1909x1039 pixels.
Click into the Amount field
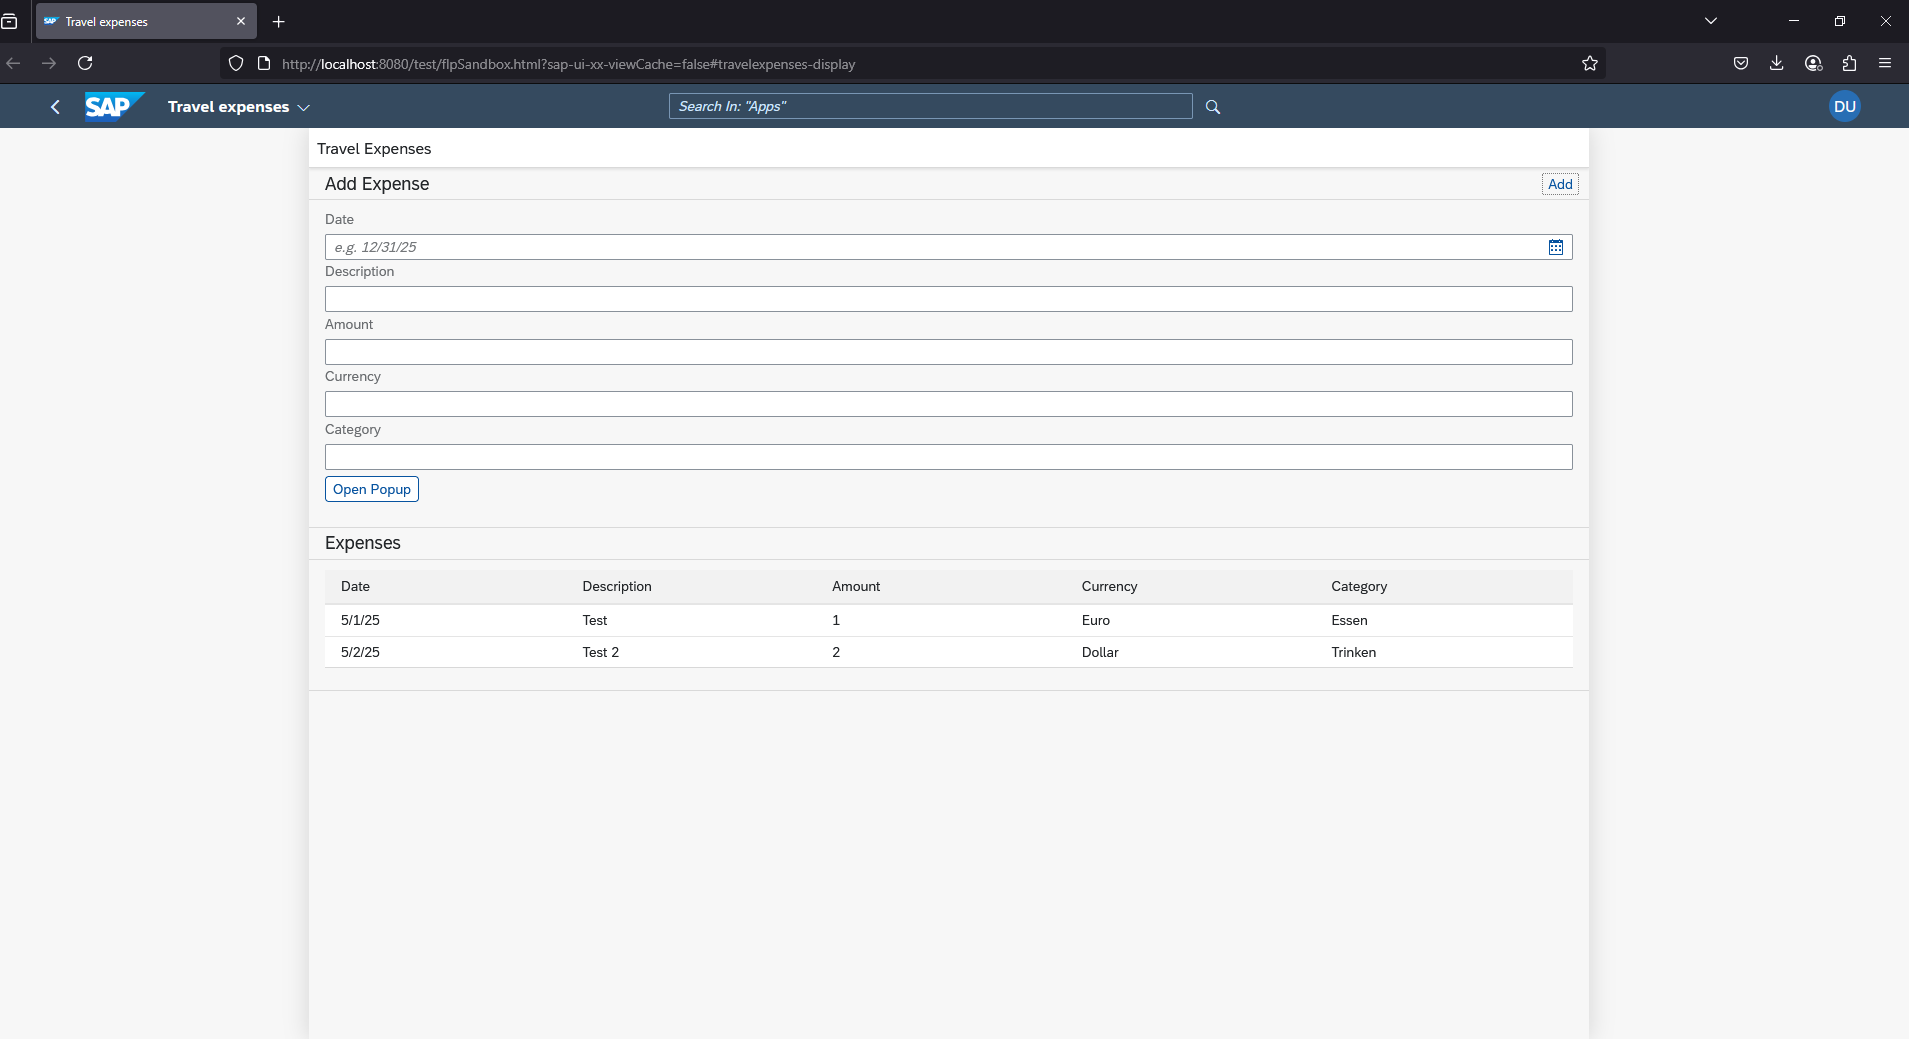[947, 352]
